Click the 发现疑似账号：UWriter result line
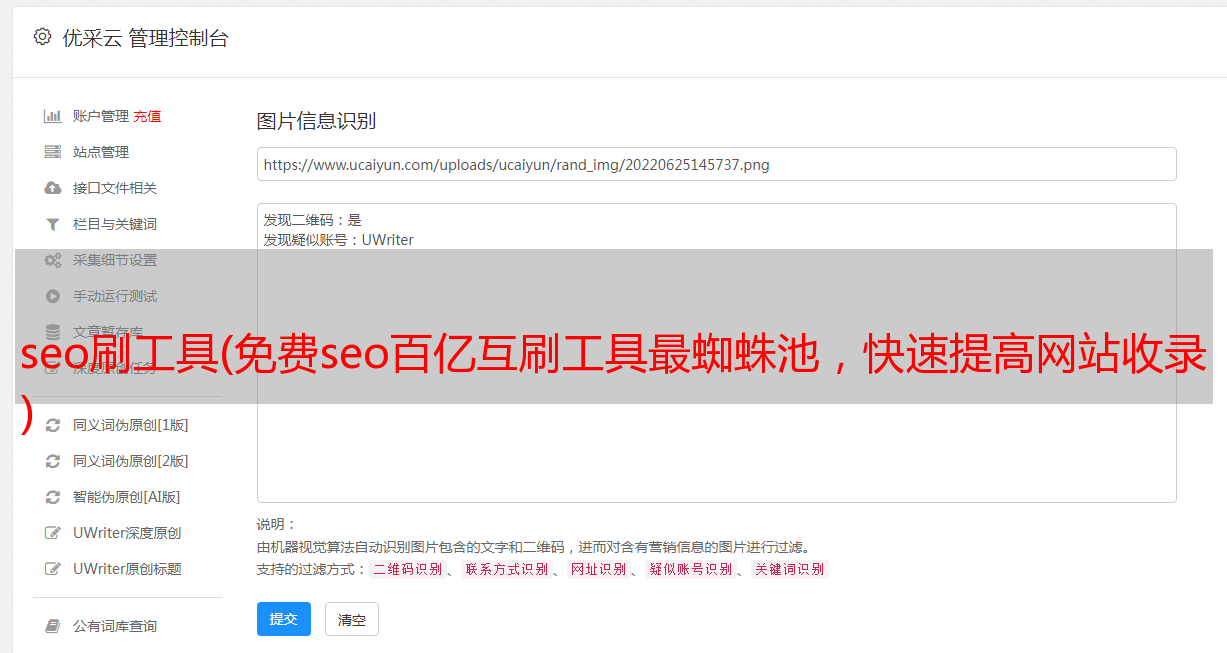The height and width of the screenshot is (653, 1227). coord(338,240)
